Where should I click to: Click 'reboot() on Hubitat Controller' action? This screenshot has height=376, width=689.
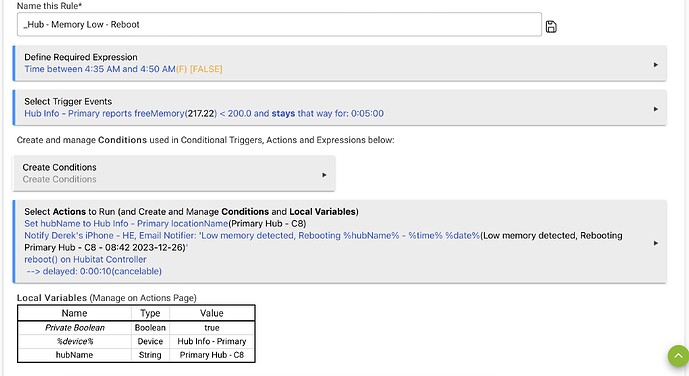point(85,259)
